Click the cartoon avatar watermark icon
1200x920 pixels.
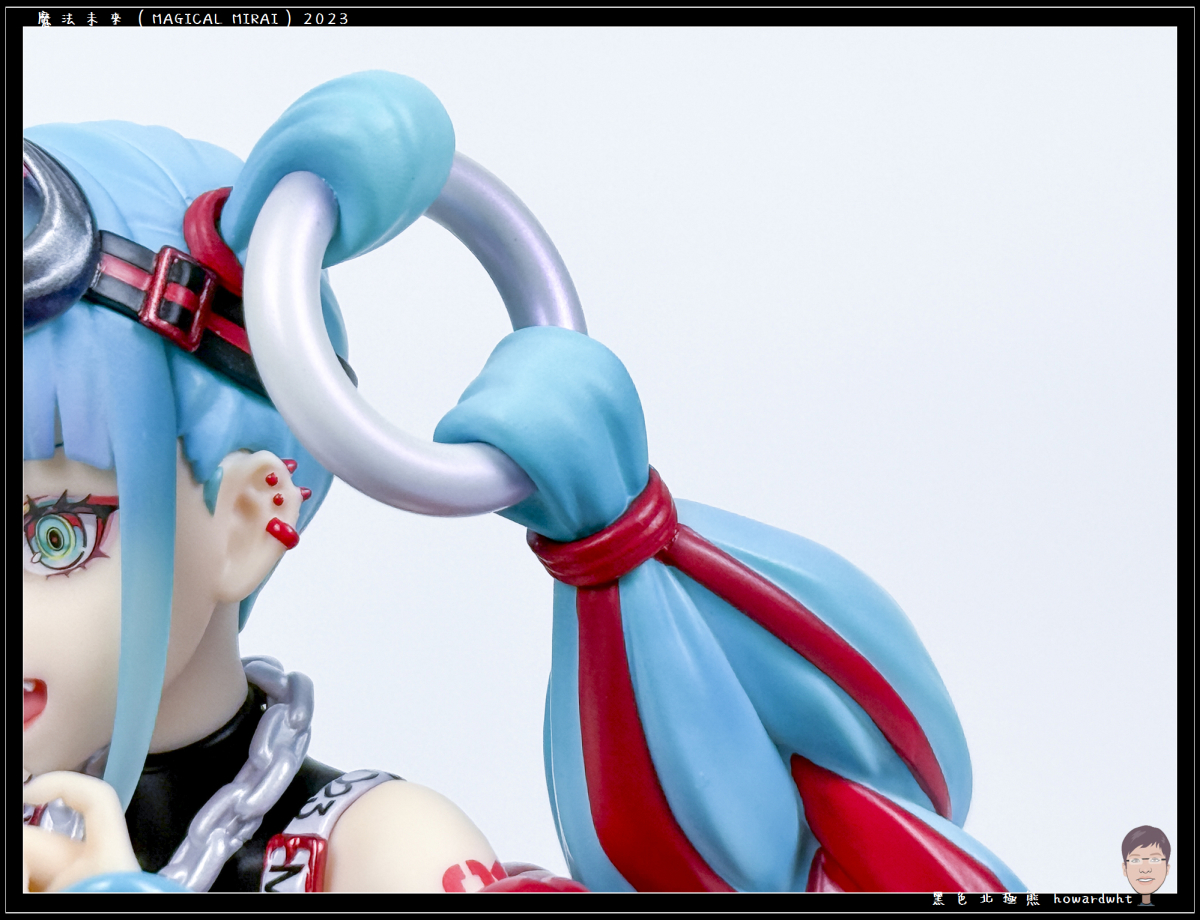point(1145,862)
